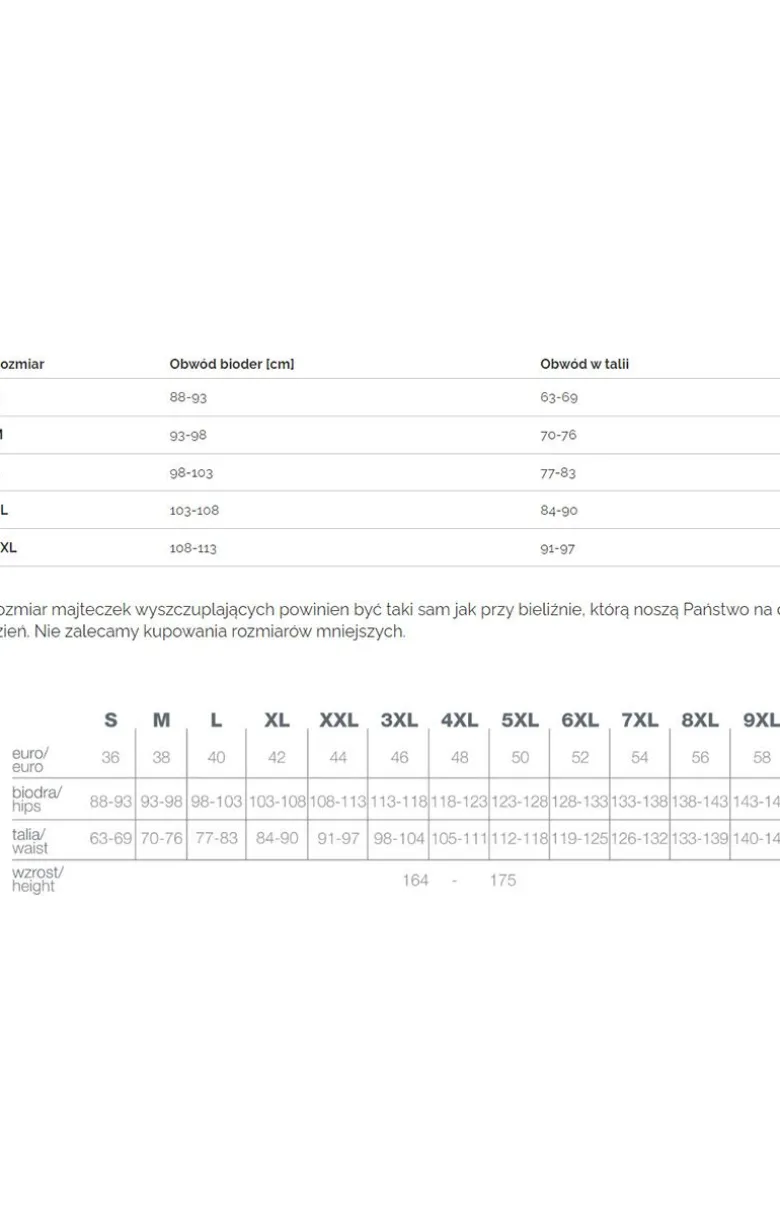The width and height of the screenshot is (780, 1213).
Task: Click the "talia/waist" row label
Action: [30, 840]
